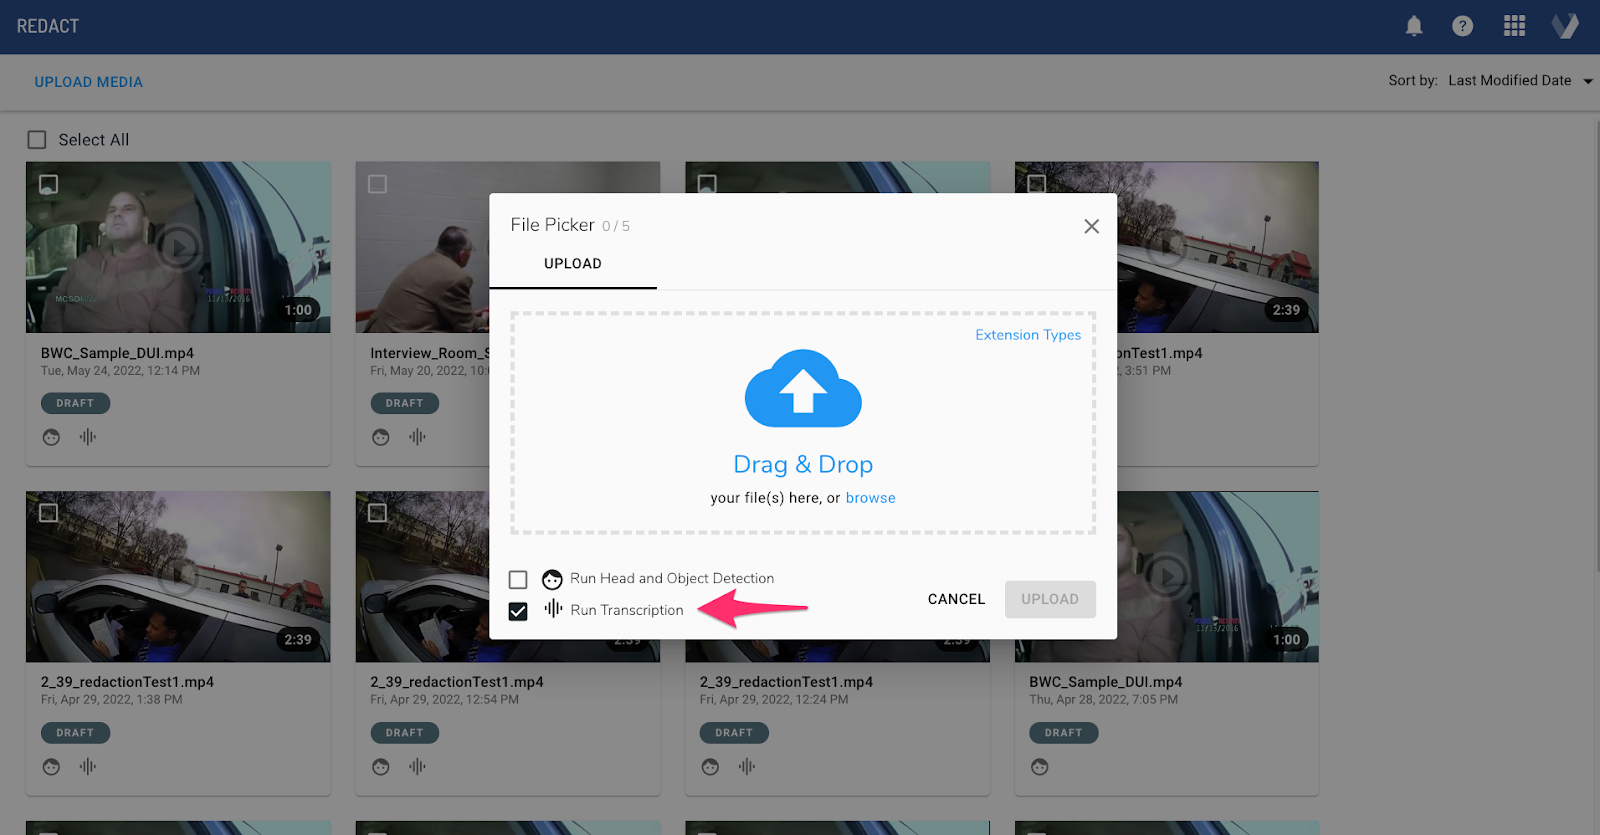Click UPLOAD MEDIA in the toolbar
Screen dimensions: 1600x835
tap(89, 82)
